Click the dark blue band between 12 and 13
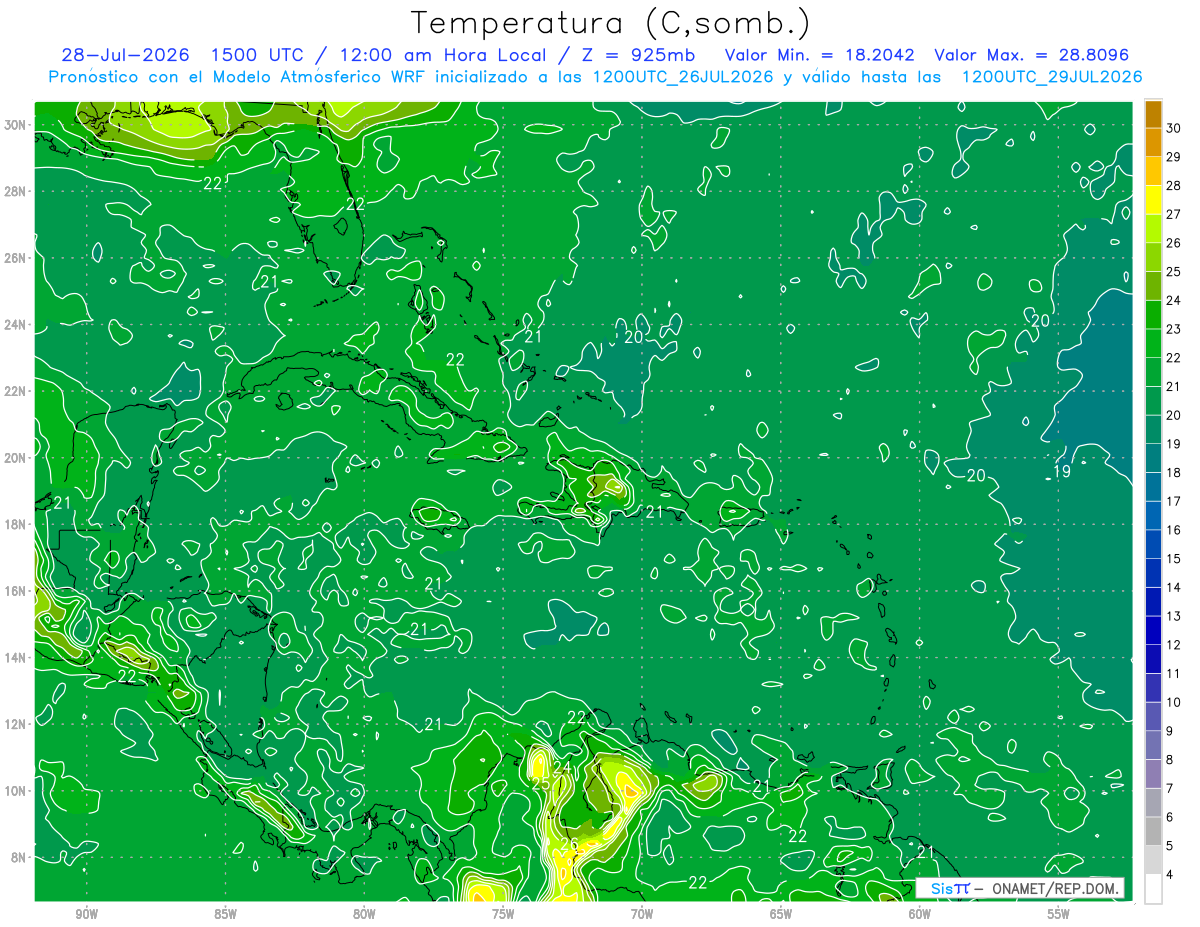The width and height of the screenshot is (1200, 927). click(1153, 630)
